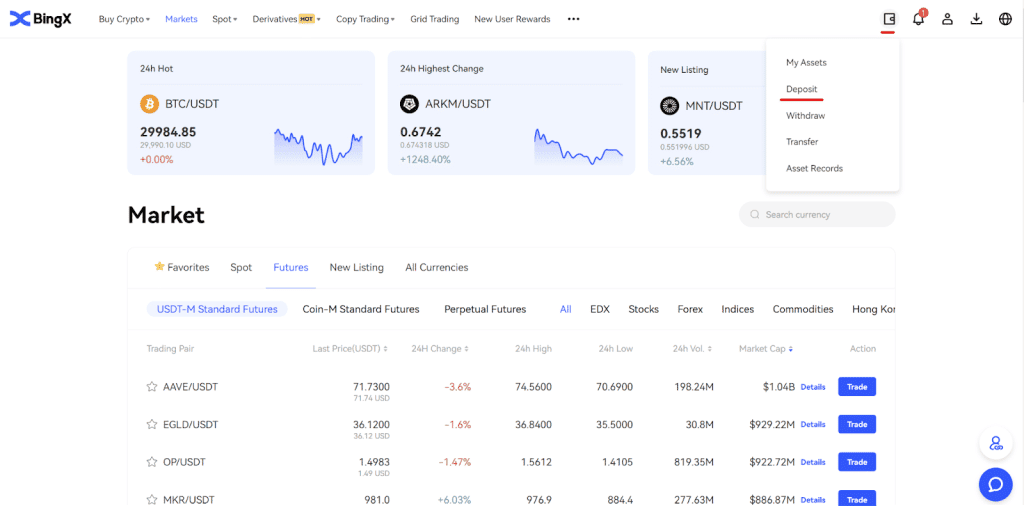Viewport: 1024px width, 506px height.
Task: Select the Indices category filter
Action: click(737, 309)
